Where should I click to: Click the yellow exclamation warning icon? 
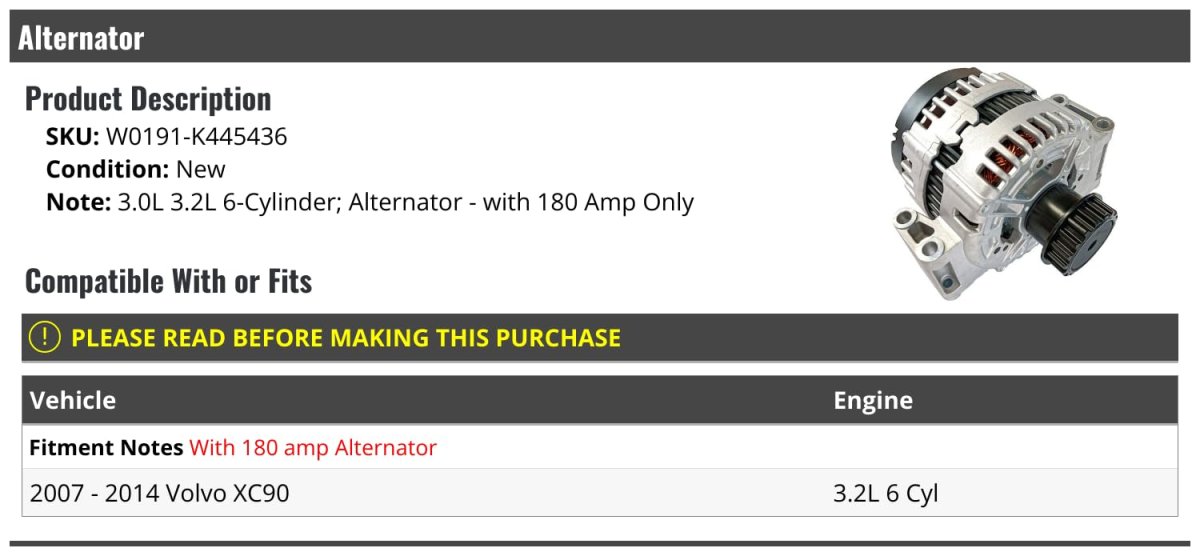45,338
